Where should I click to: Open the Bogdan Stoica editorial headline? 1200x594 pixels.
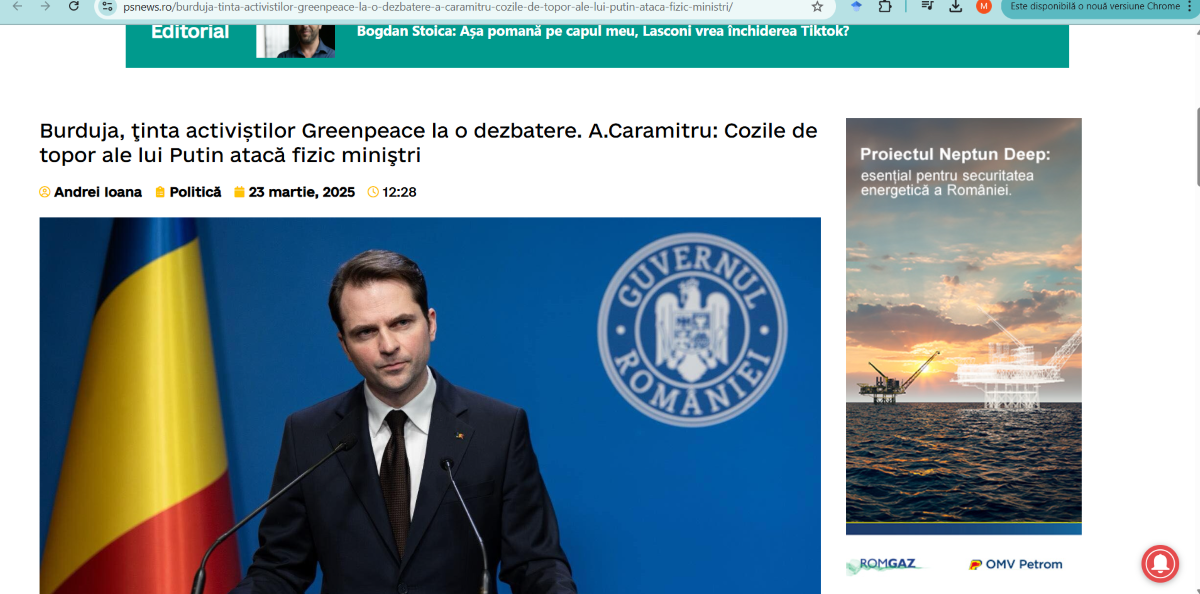pos(603,31)
